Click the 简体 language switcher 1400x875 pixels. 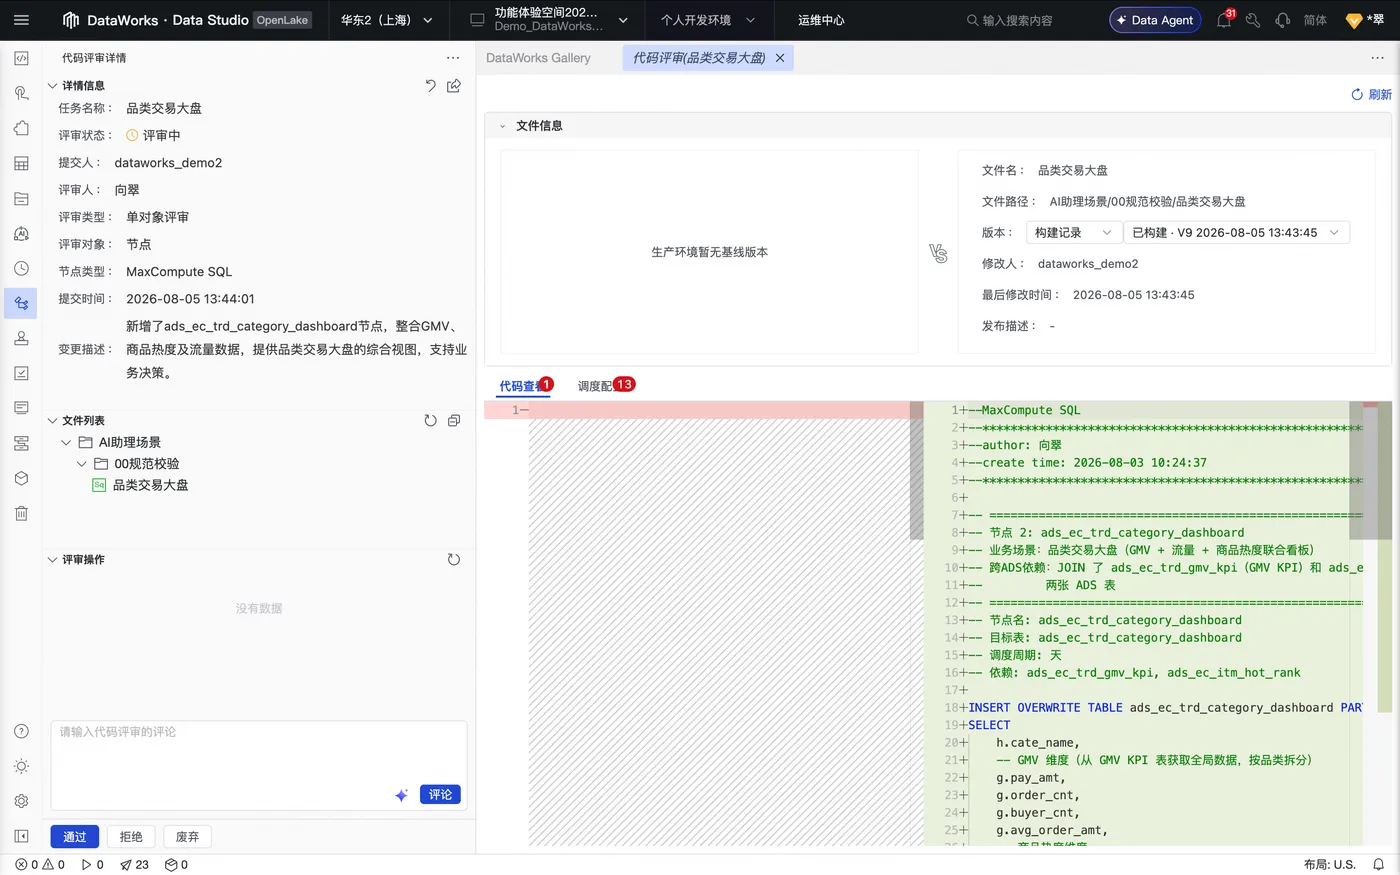(1315, 20)
